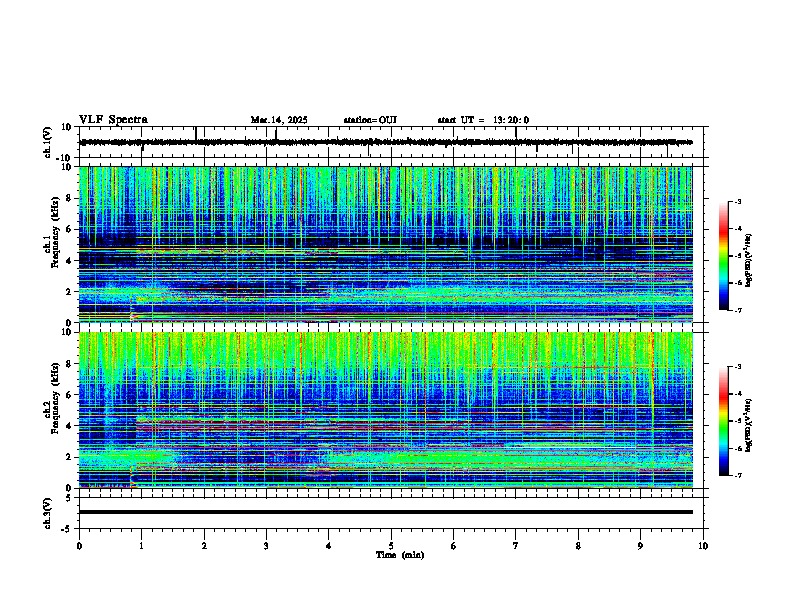Click the ch.1 "Frequency (kHz)" axis label

(55, 233)
